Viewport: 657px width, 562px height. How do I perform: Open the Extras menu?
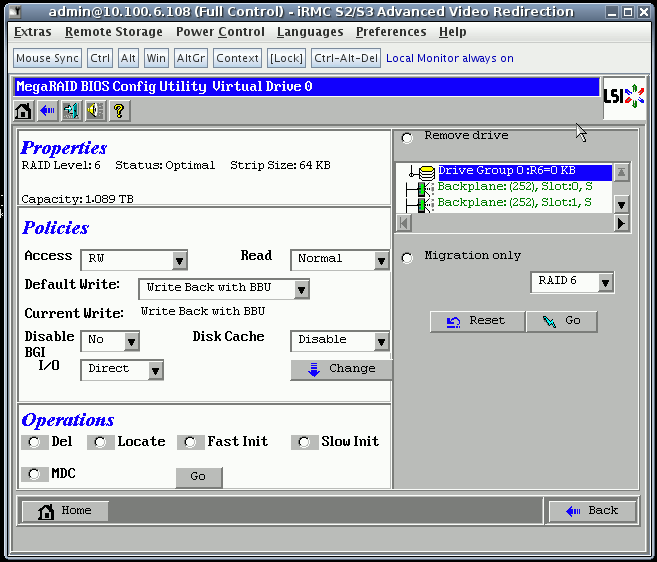(33, 32)
